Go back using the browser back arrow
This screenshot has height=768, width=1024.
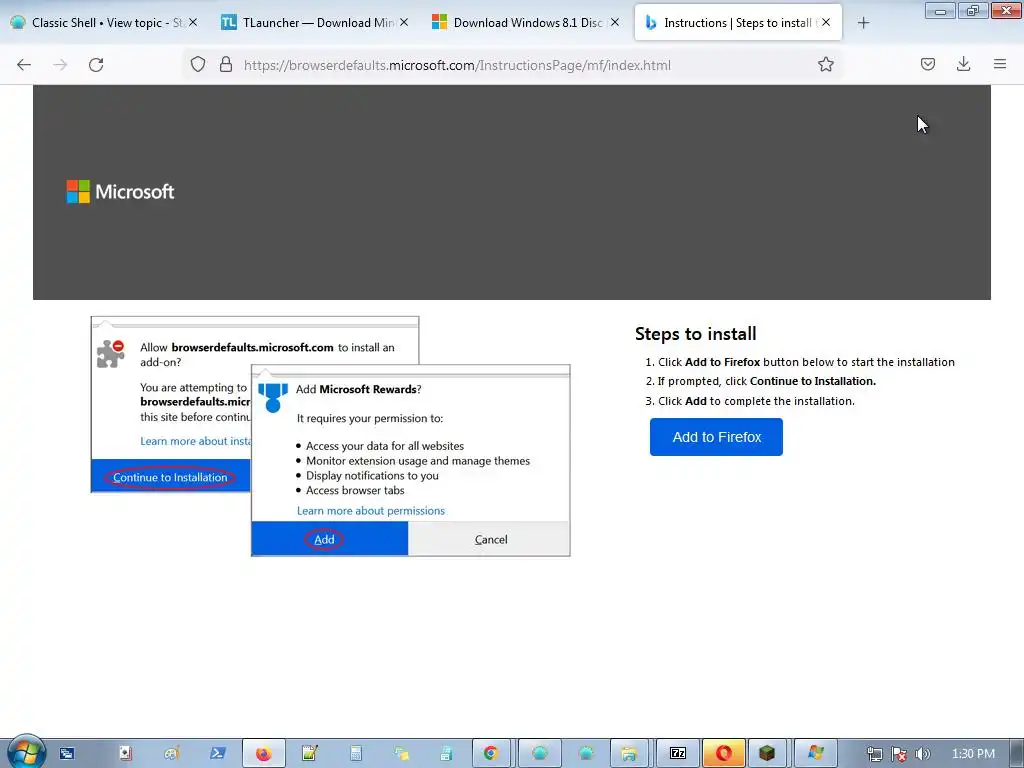24,65
